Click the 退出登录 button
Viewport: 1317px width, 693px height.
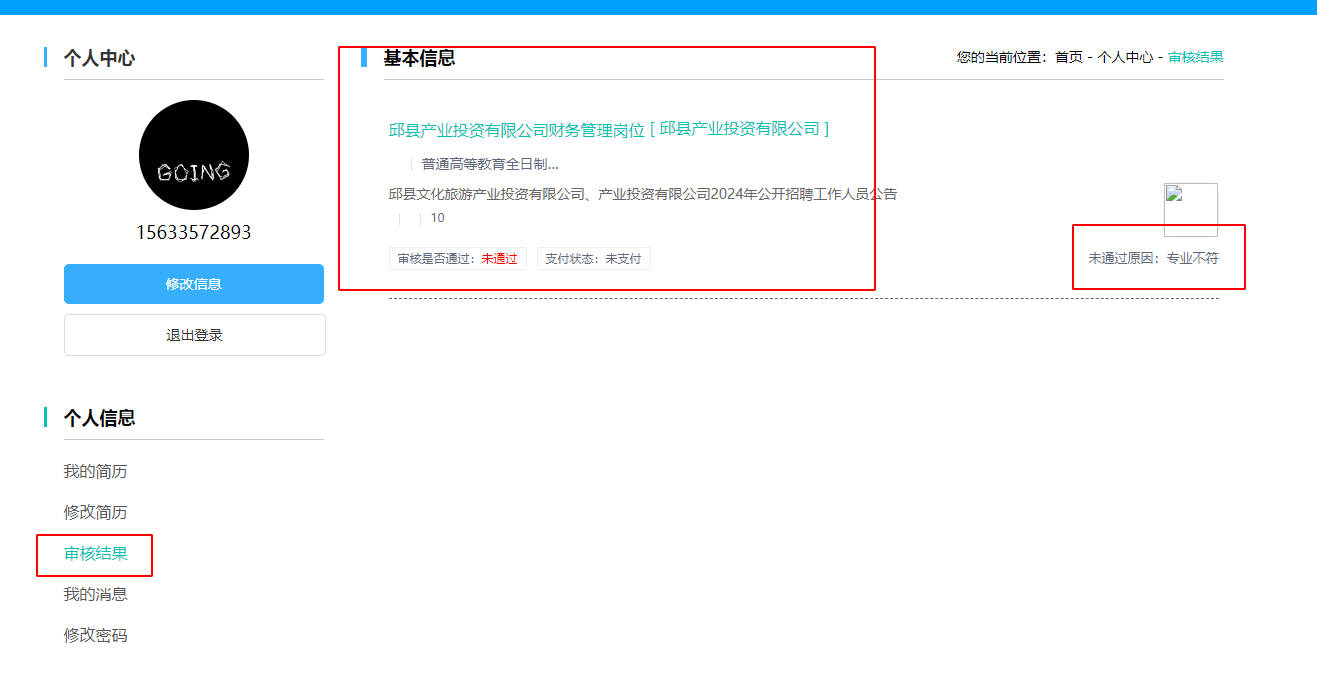pos(195,335)
